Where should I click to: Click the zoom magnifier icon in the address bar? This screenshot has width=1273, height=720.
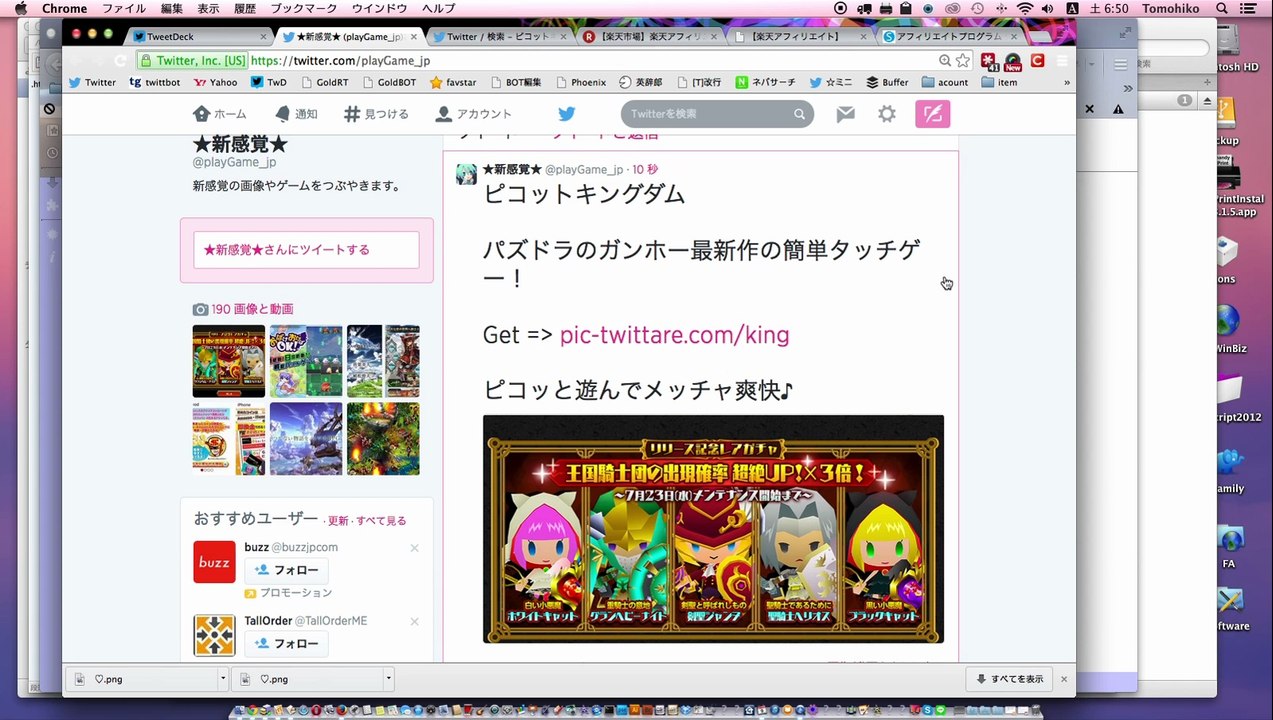pos(944,61)
